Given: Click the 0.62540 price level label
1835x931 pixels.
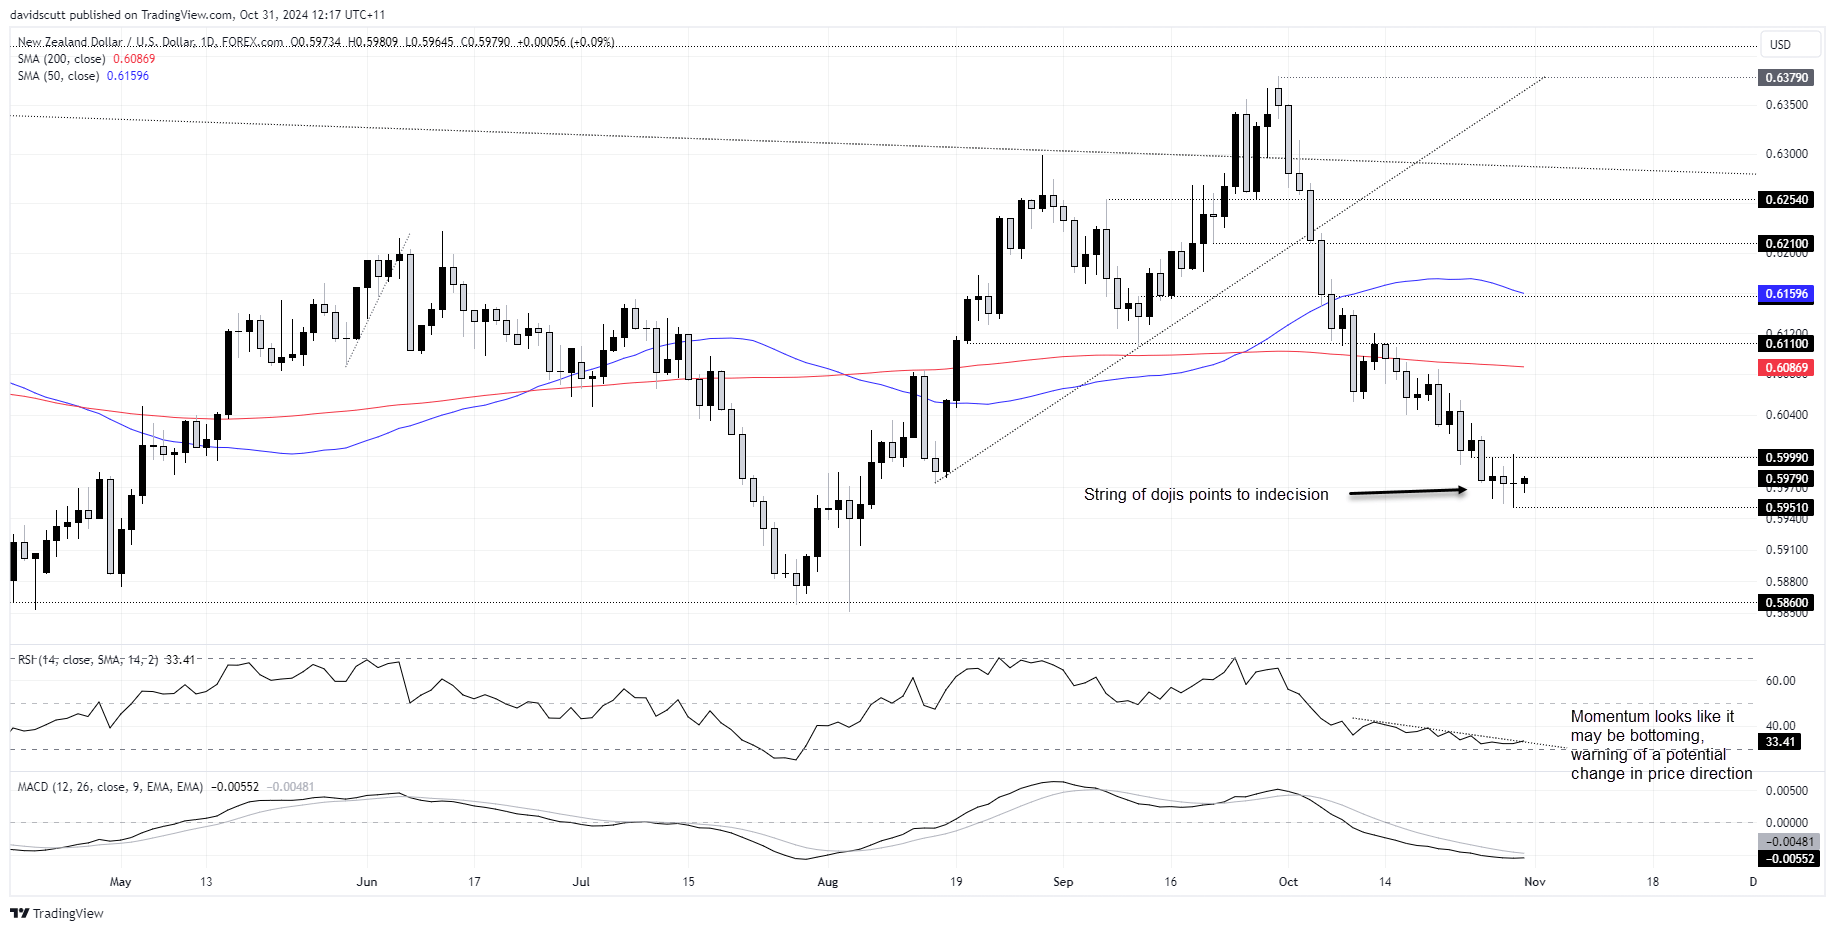Looking at the screenshot, I should tap(1786, 199).
